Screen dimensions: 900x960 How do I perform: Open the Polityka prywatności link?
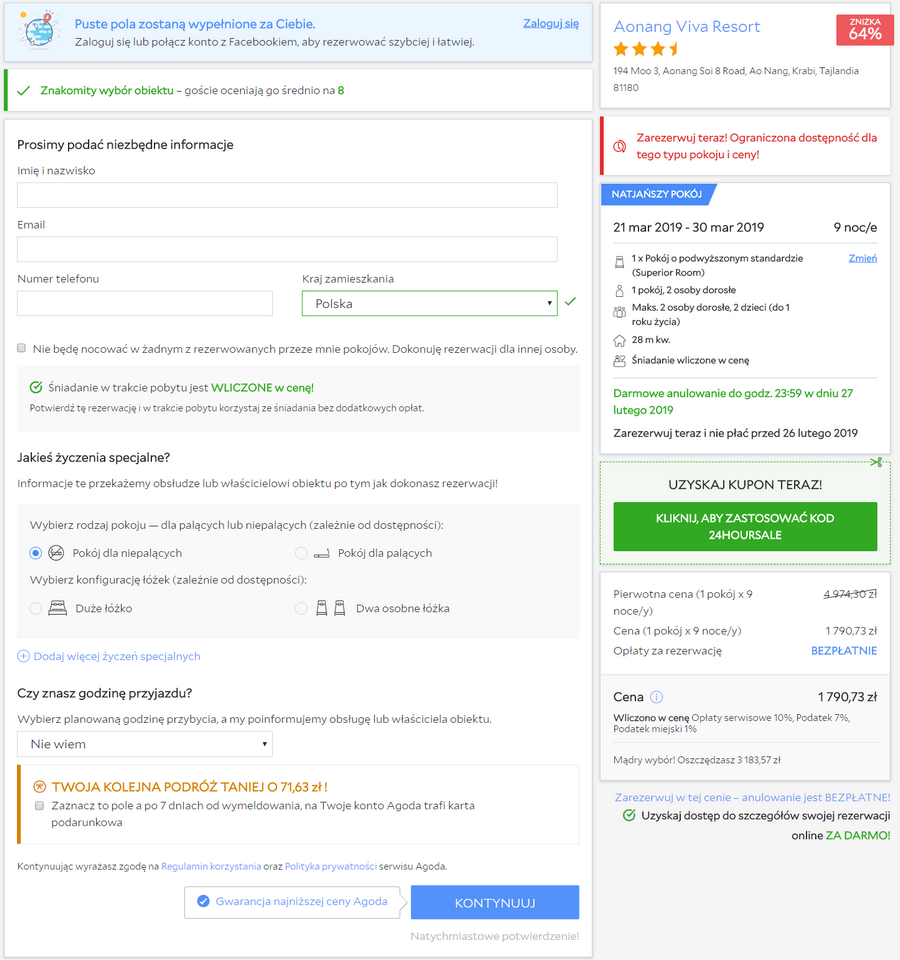(x=331, y=866)
